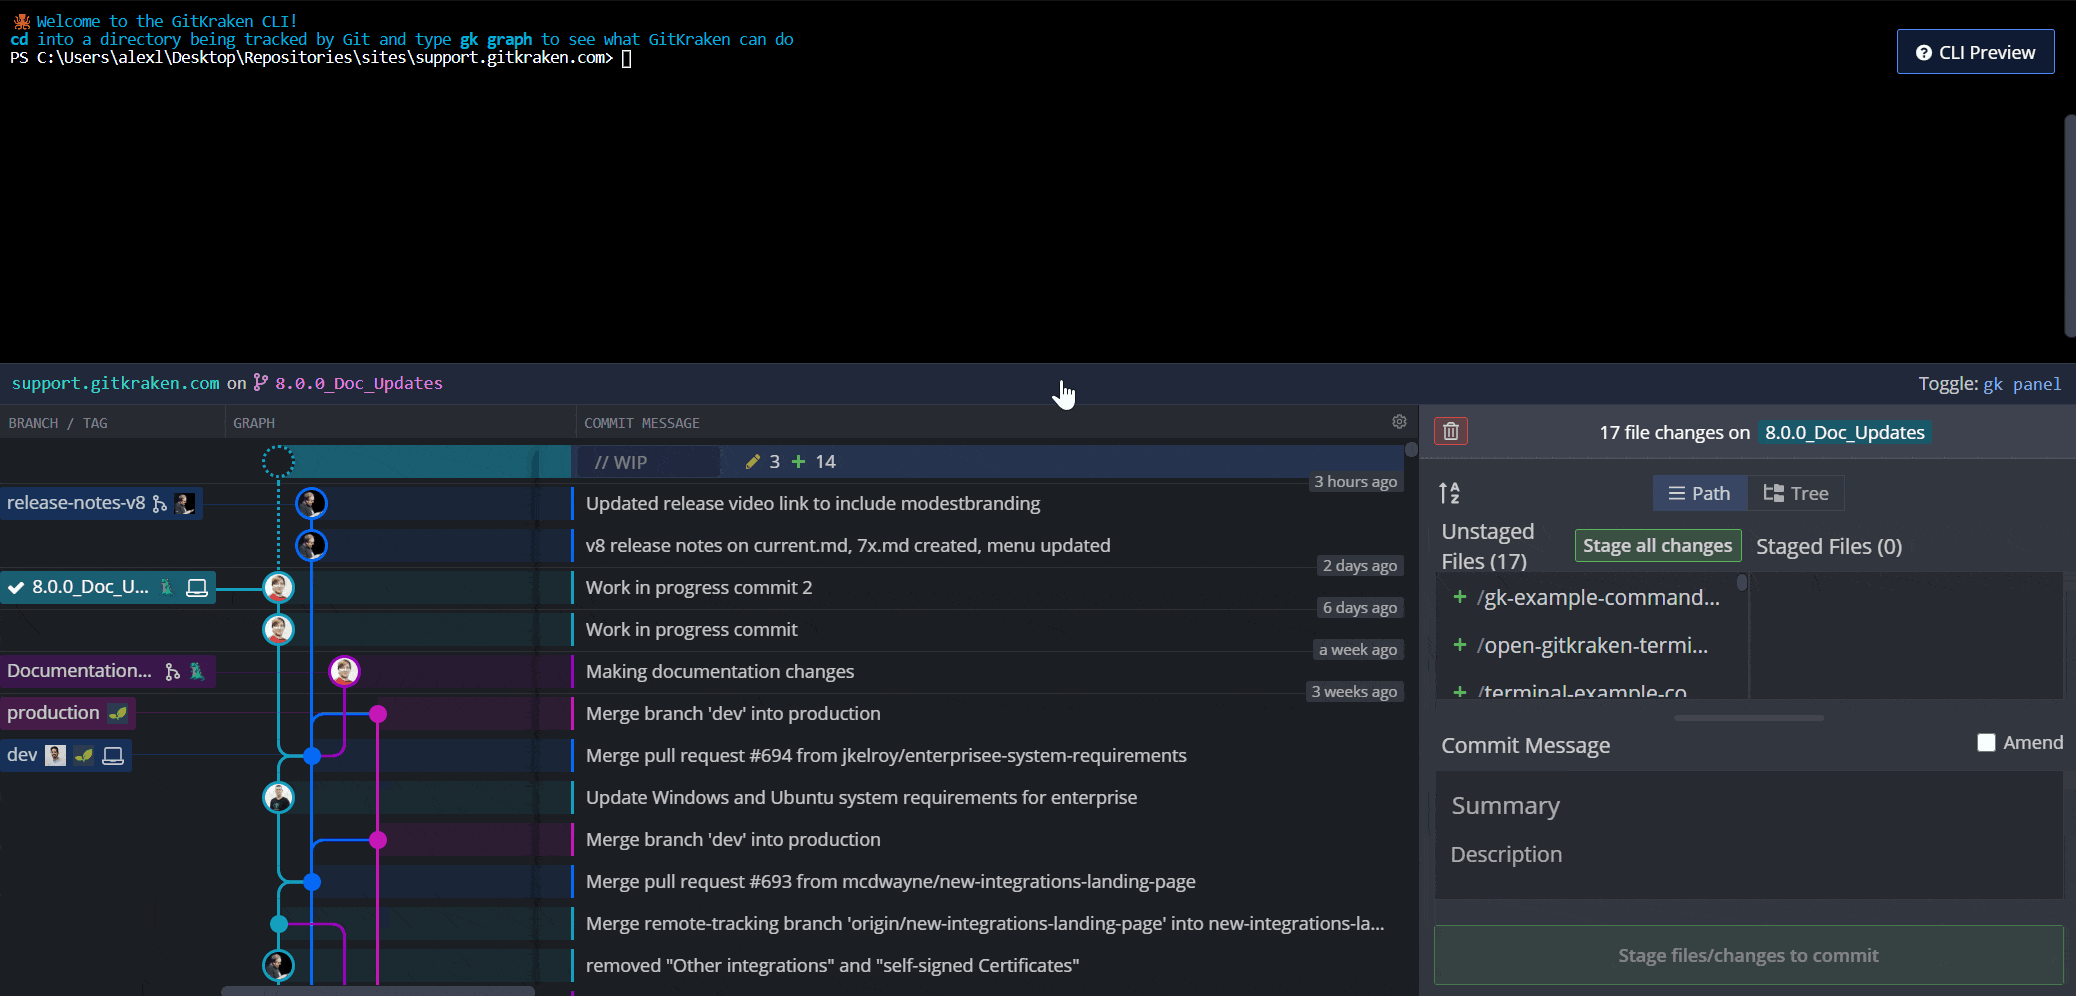The height and width of the screenshot is (996, 2076).
Task: Click the trash icon to discard all changes
Action: point(1450,431)
